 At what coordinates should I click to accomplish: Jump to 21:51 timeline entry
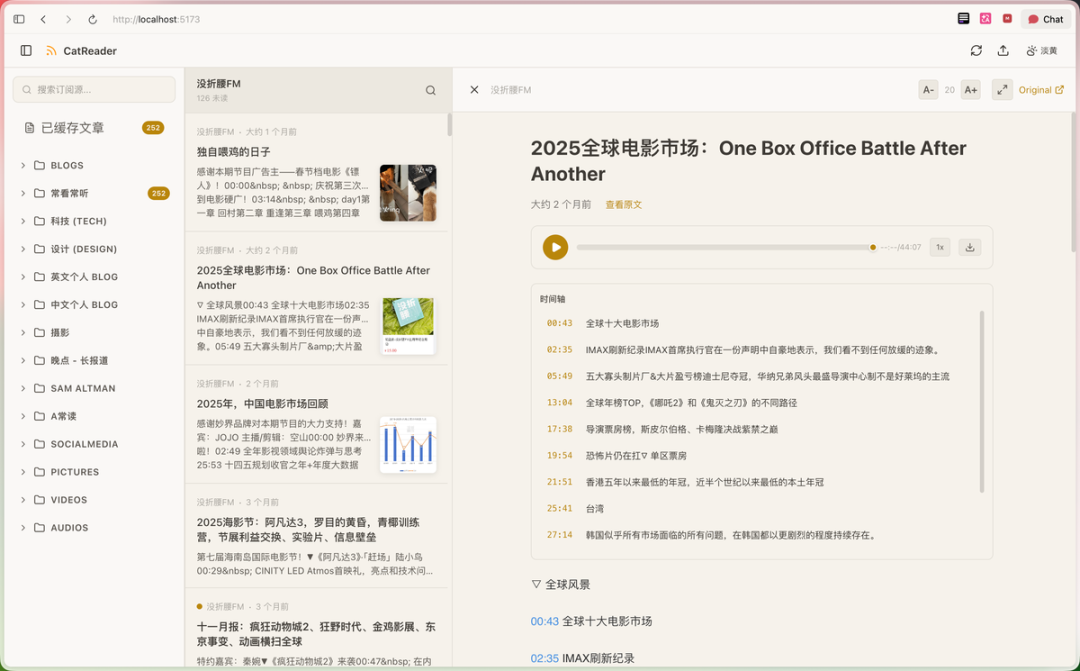pos(559,482)
